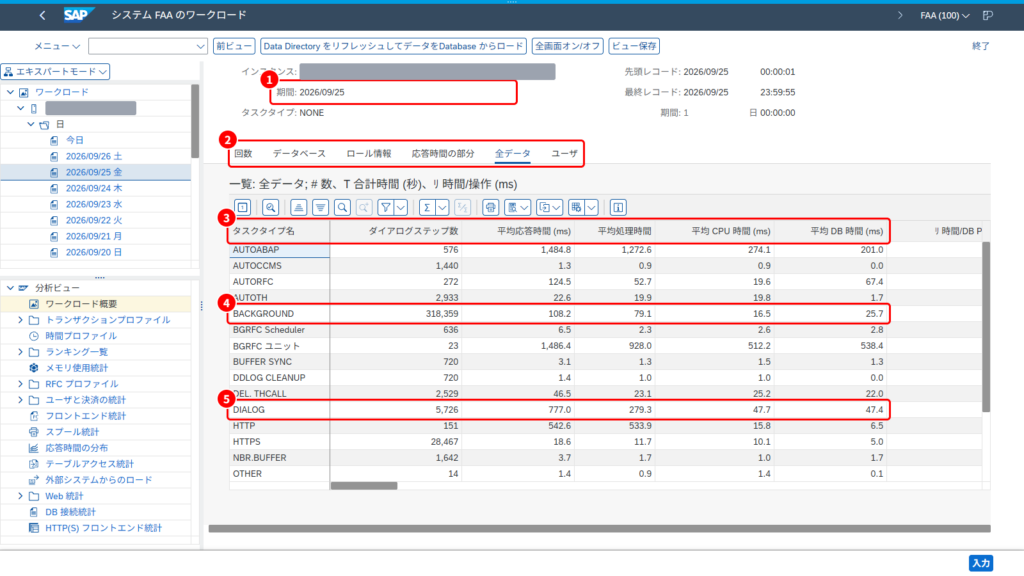Toggle full screen with 全画面オン/オフ
The width and height of the screenshot is (1024, 576).
[x=568, y=46]
